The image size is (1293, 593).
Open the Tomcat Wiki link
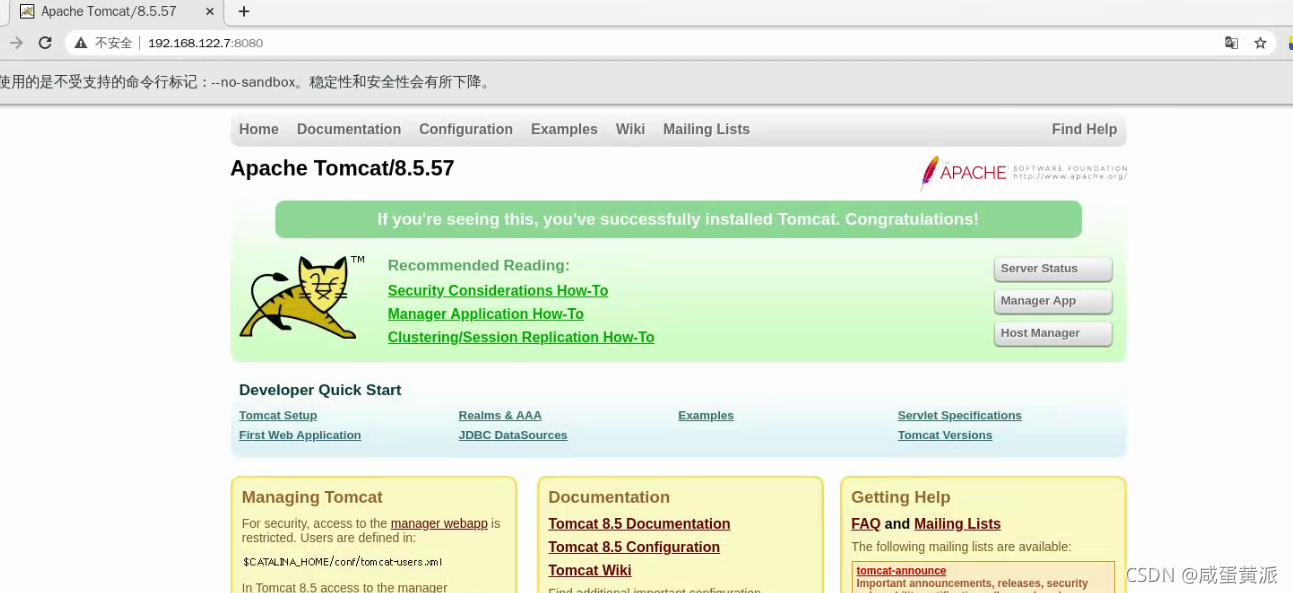tap(590, 571)
